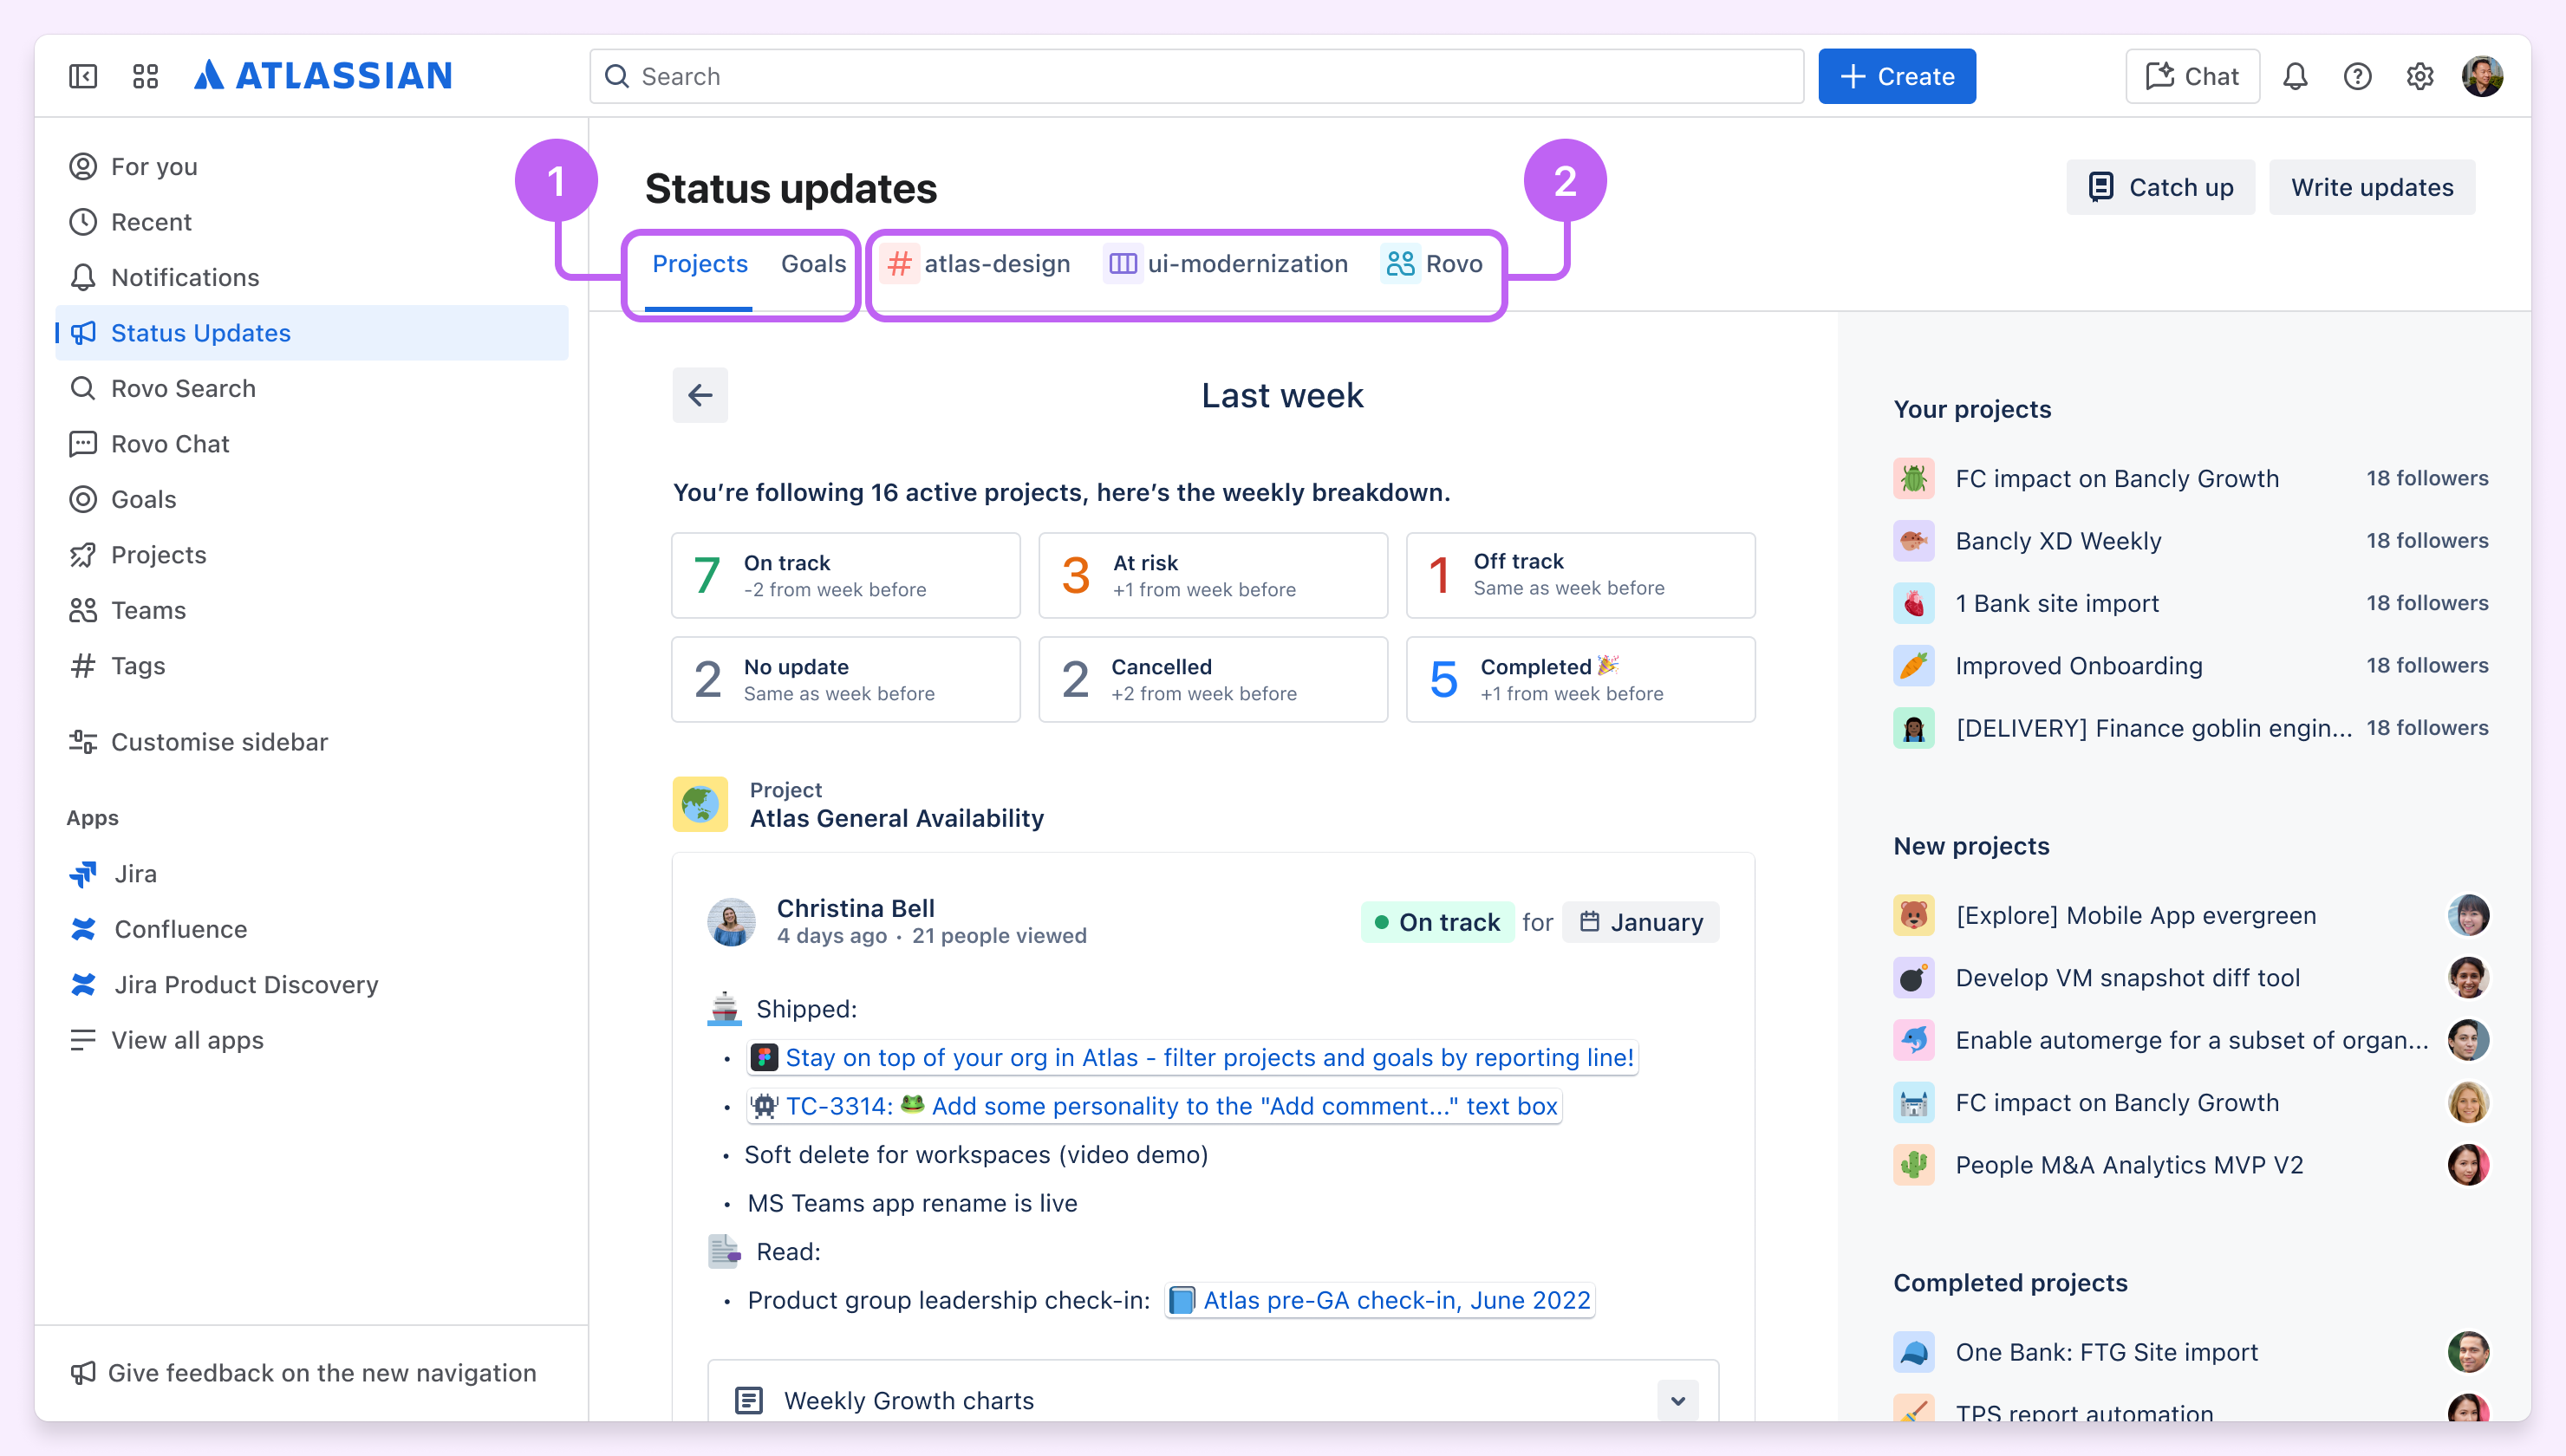Viewport: 2566px width, 1456px height.
Task: Open the Teams section icon
Action: (x=84, y=610)
